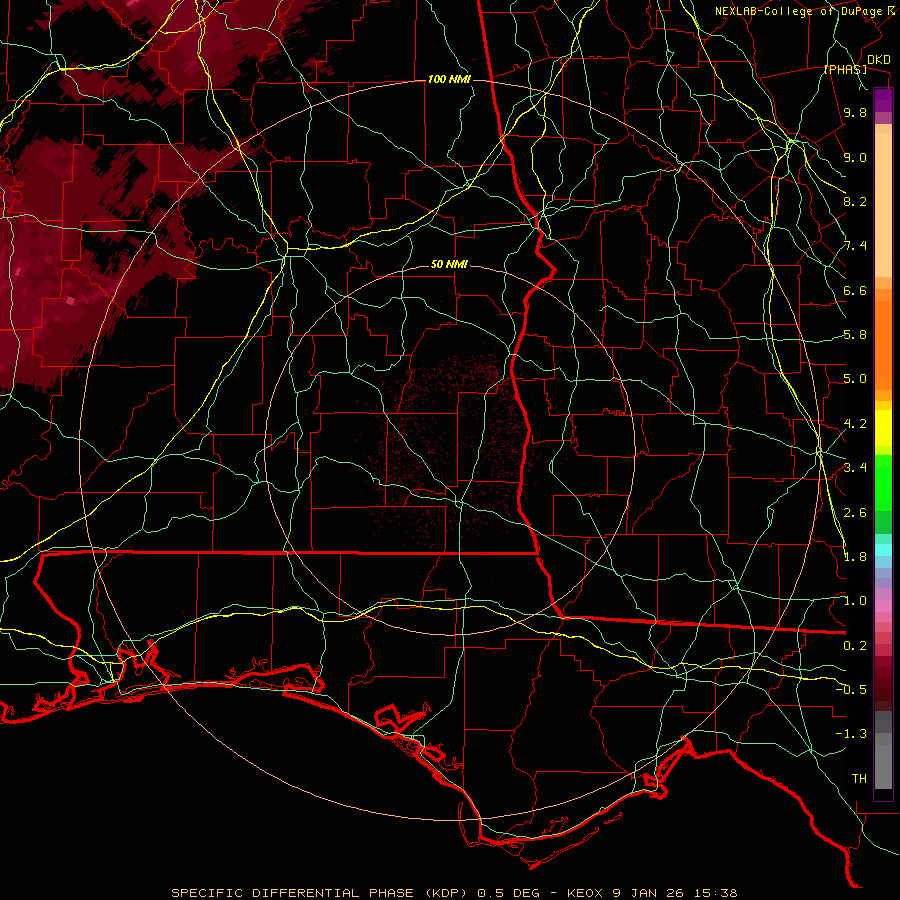Select the -1.3 value on color scale

click(x=851, y=734)
